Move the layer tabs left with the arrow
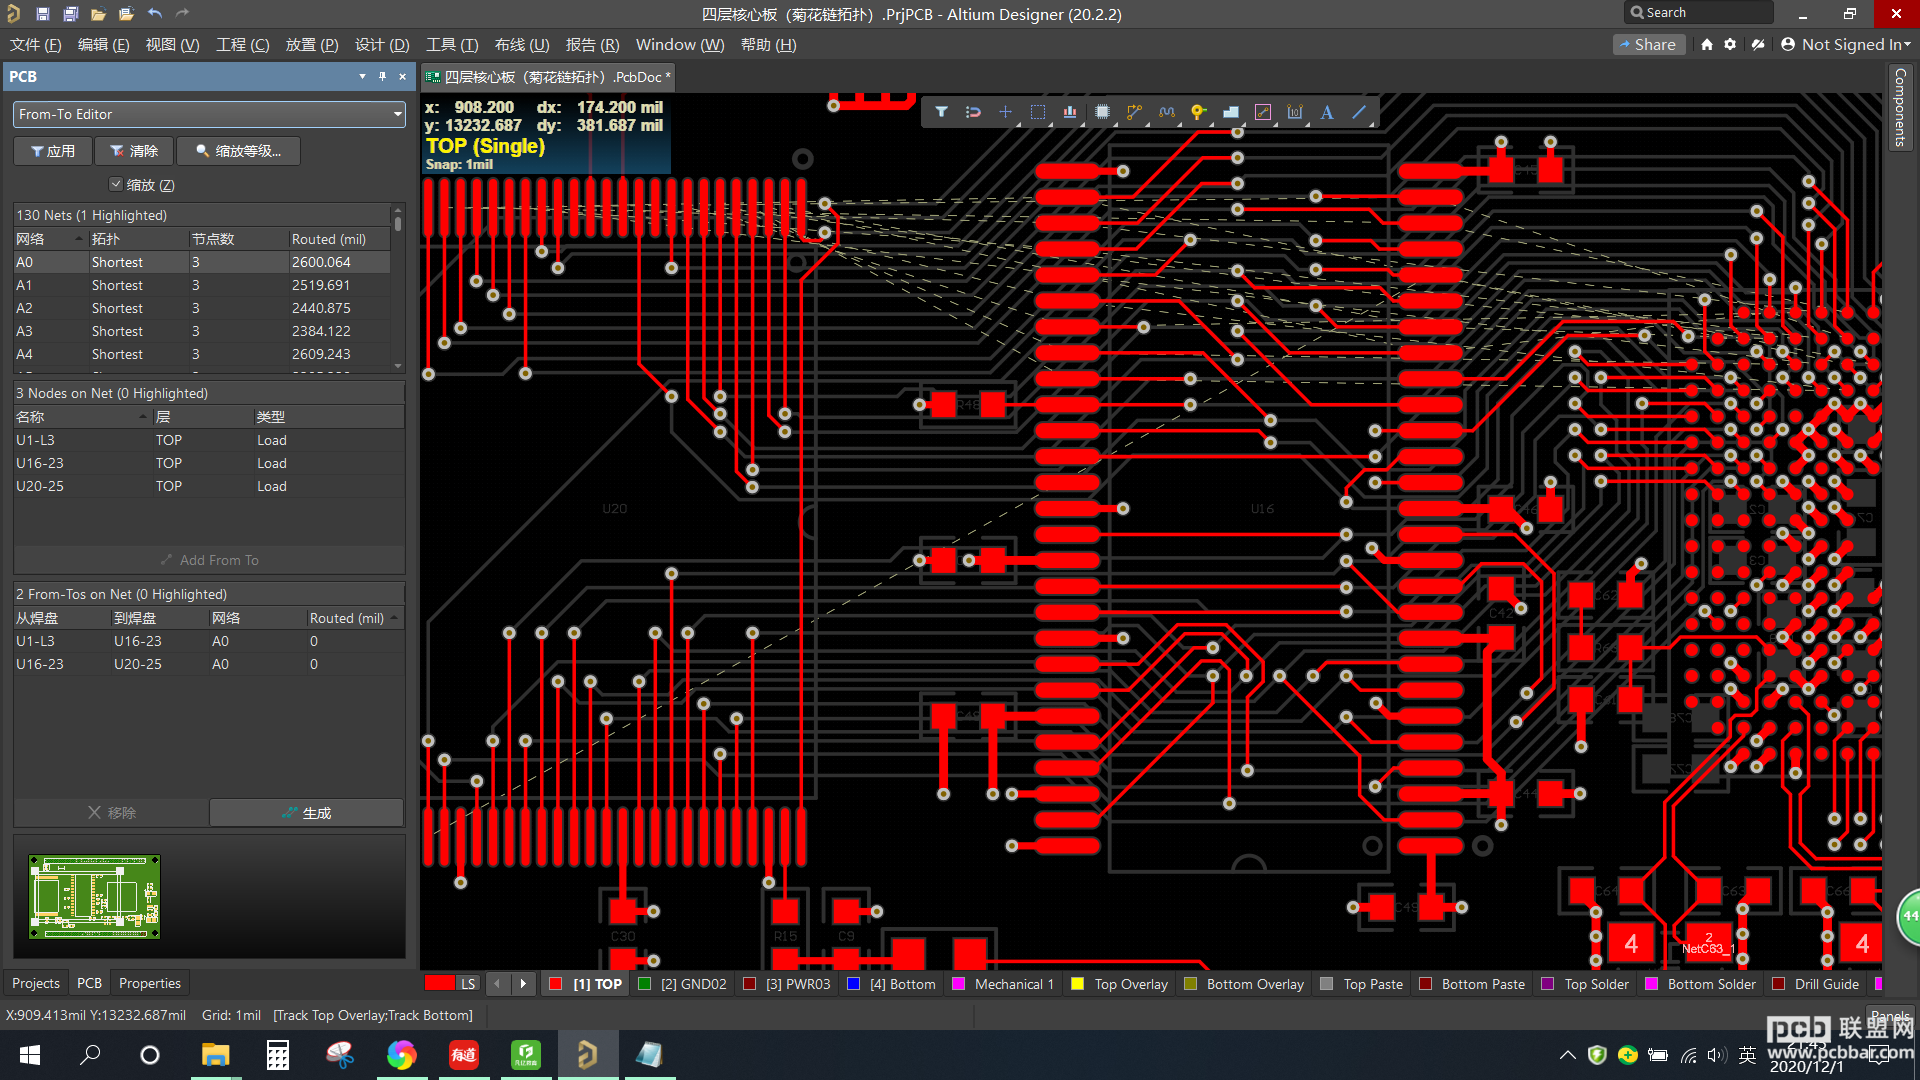 [x=497, y=984]
